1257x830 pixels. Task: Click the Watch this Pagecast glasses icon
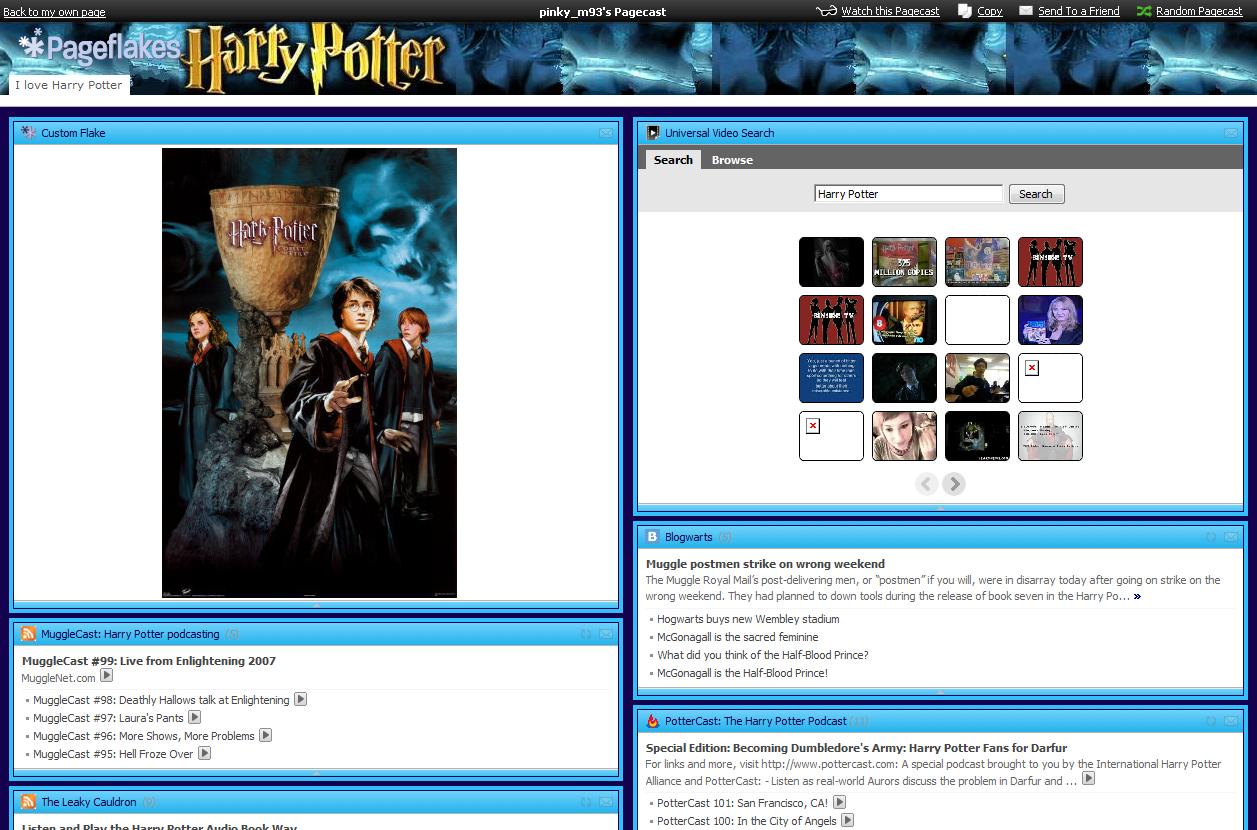(x=826, y=11)
